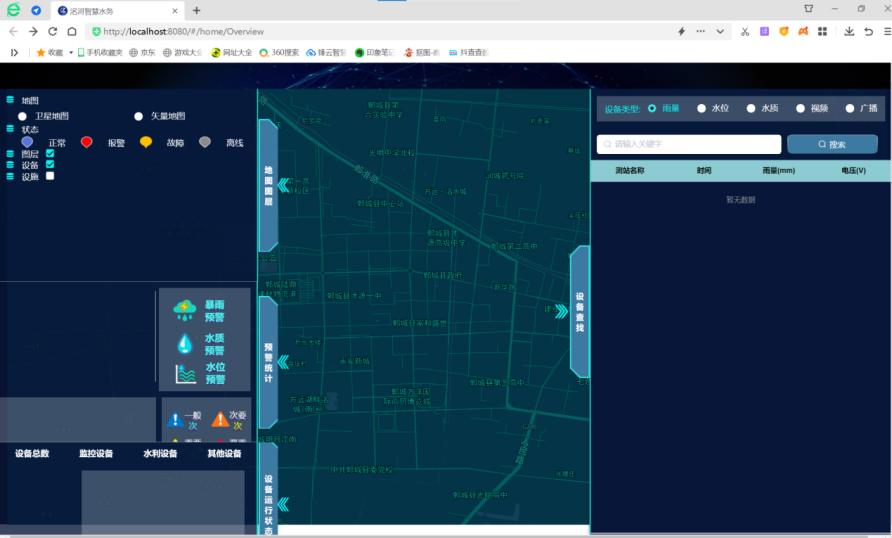892x538 pixels.
Task: Click the red 报警 status marker icon
Action: (x=87, y=143)
